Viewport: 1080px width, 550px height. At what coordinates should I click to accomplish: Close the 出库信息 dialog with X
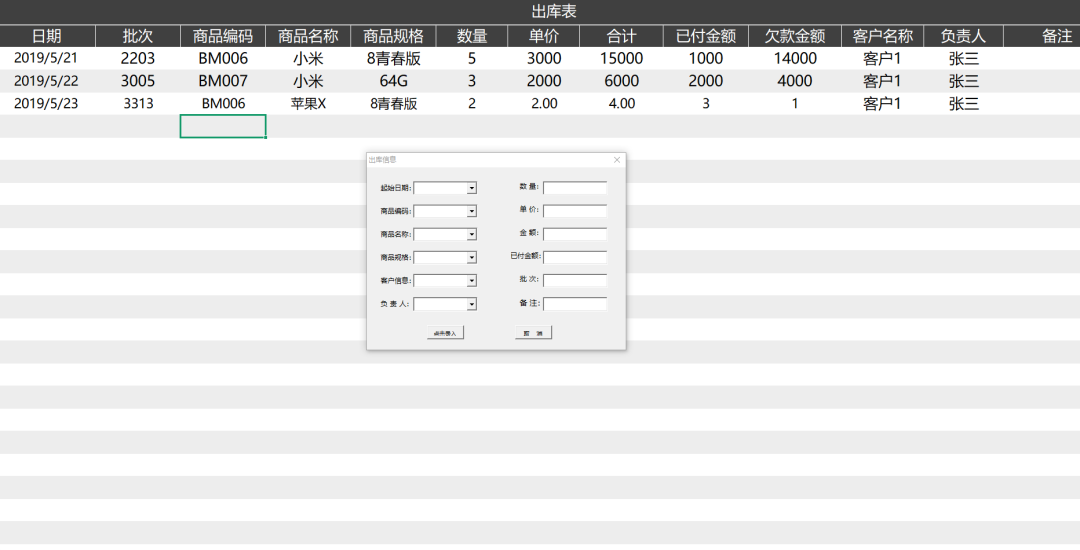tap(617, 160)
